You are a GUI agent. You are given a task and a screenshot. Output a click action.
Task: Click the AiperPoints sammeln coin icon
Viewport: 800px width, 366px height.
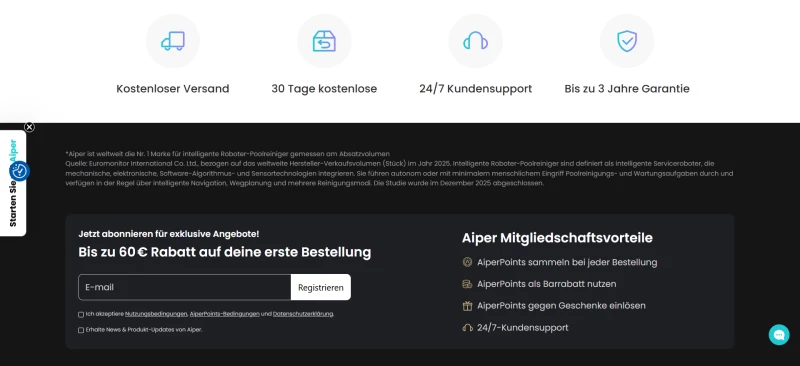point(466,262)
